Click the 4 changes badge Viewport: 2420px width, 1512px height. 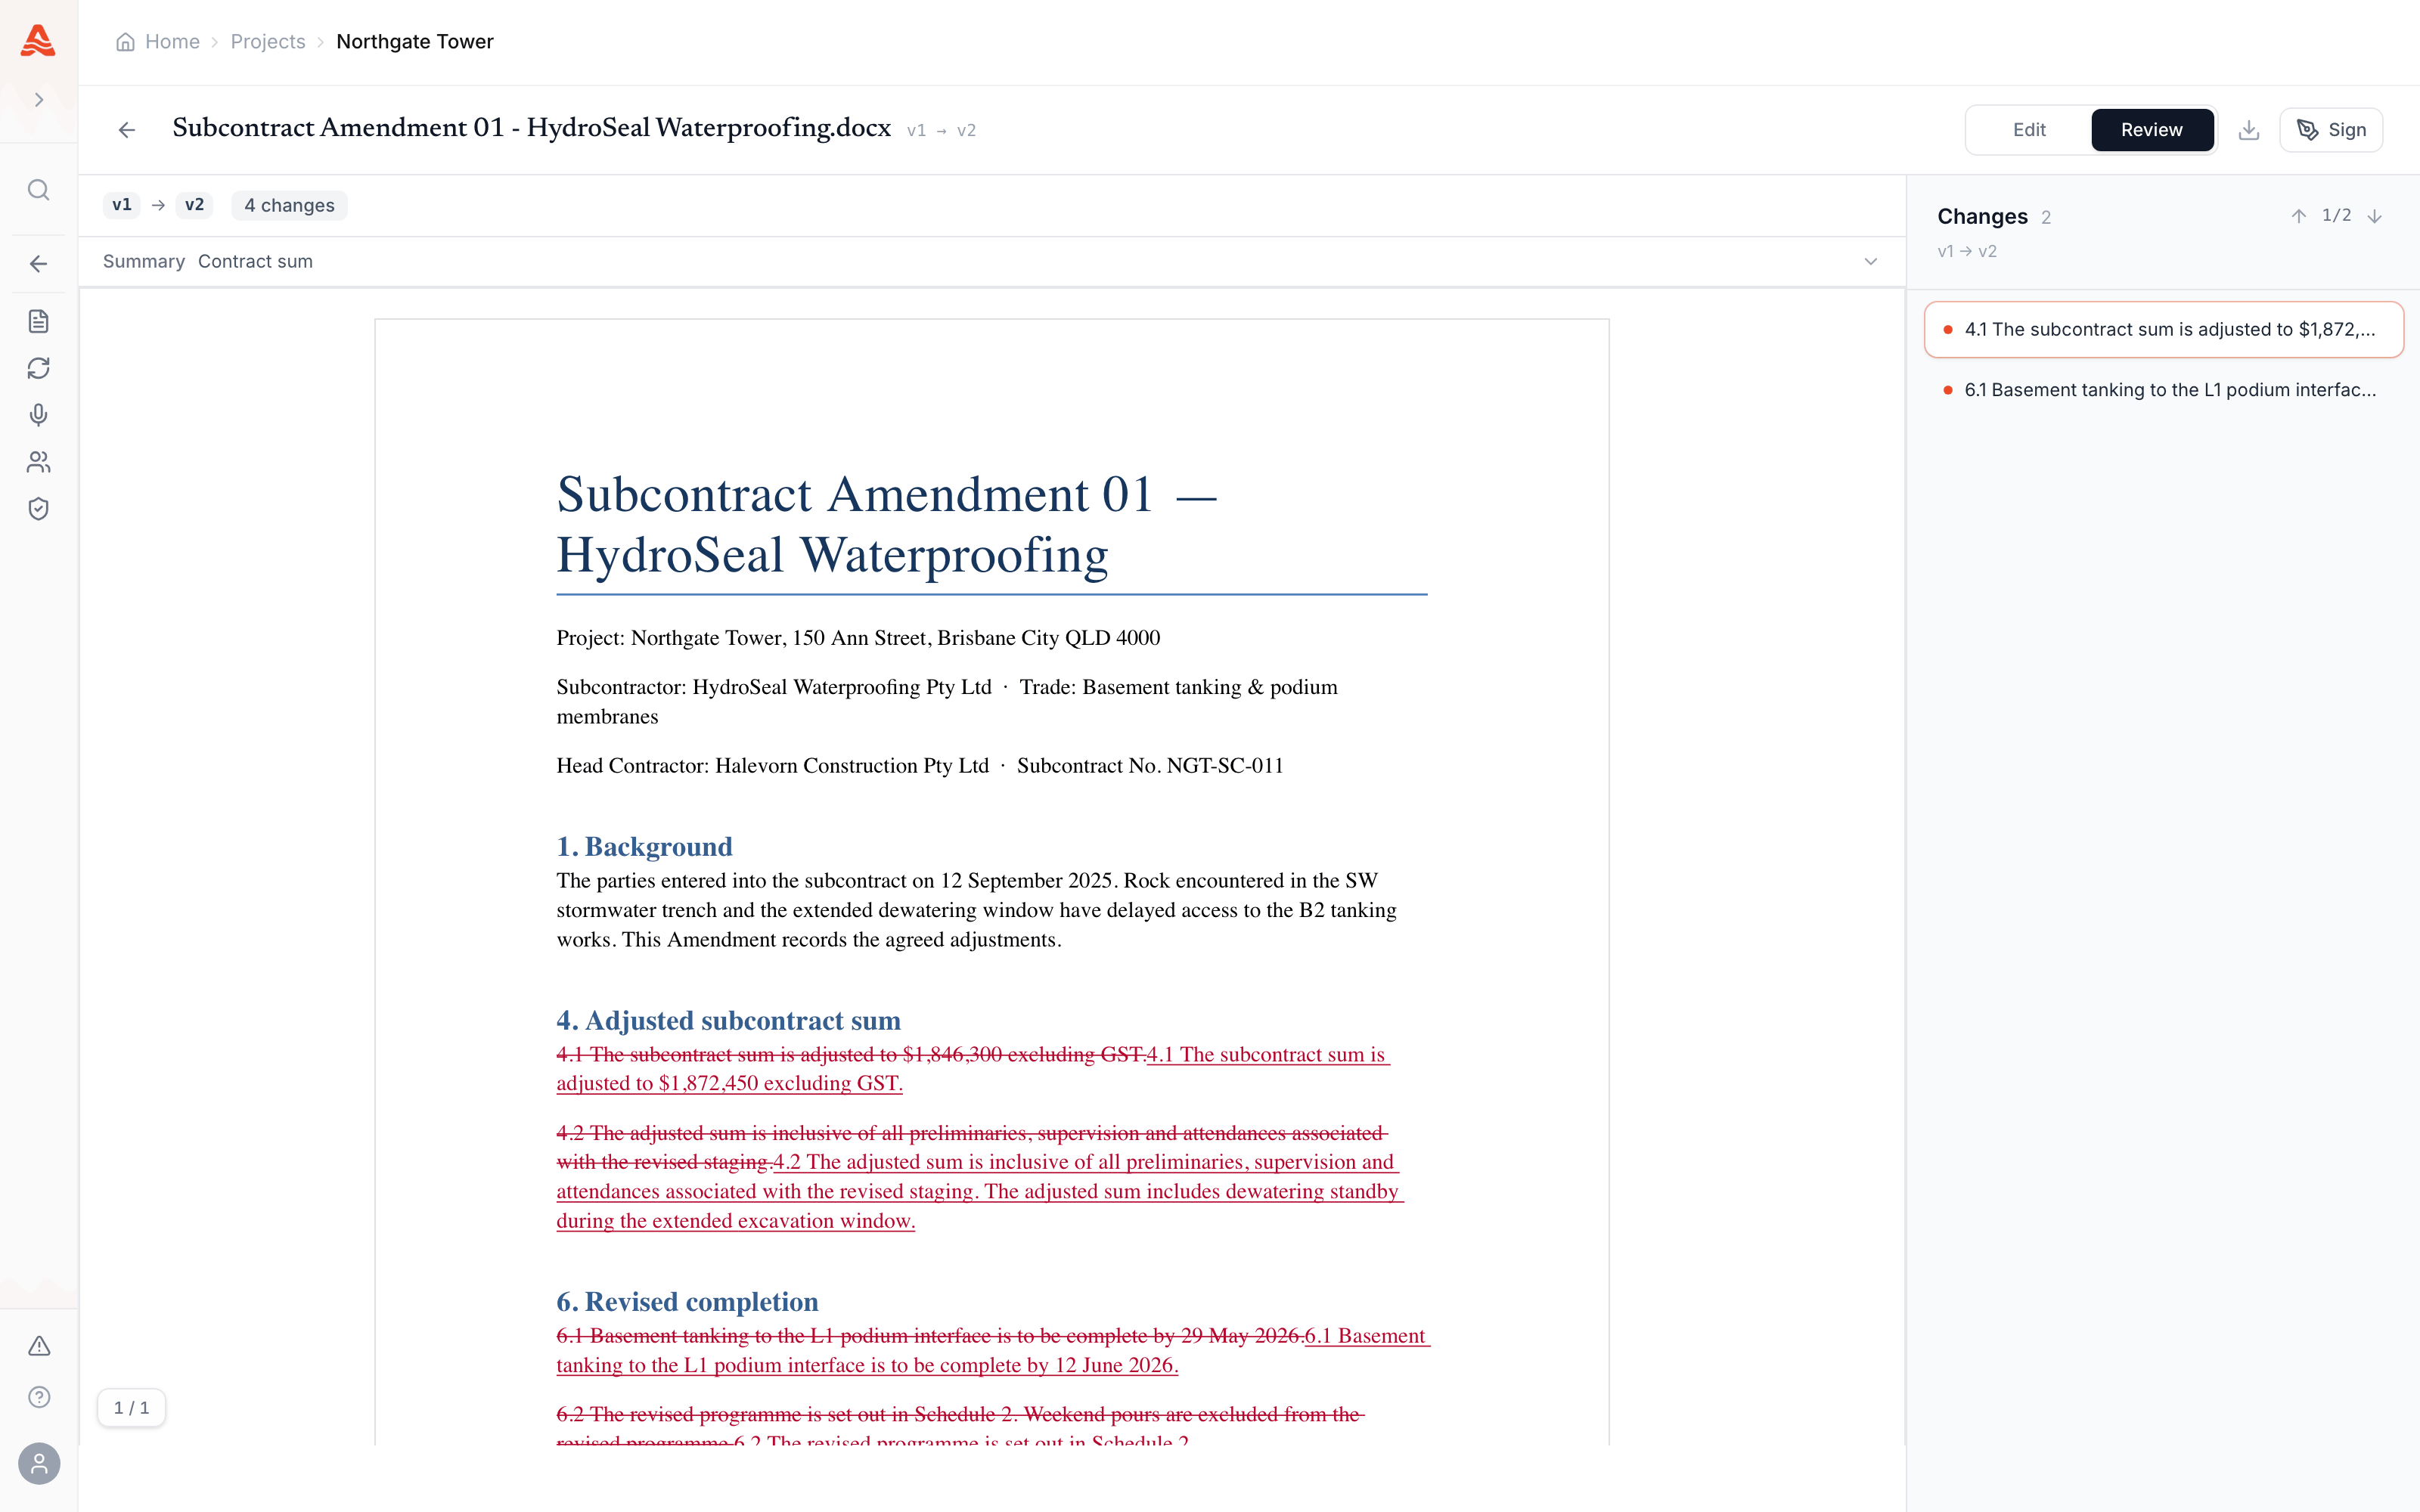[289, 205]
